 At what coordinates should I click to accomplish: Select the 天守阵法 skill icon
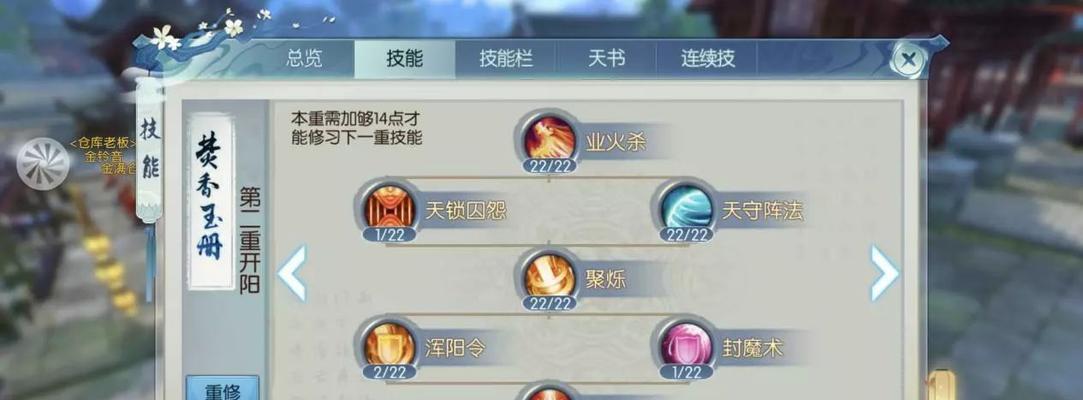coord(686,207)
